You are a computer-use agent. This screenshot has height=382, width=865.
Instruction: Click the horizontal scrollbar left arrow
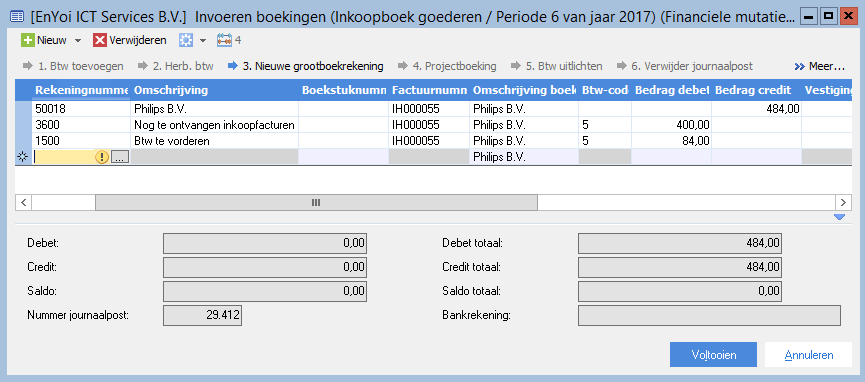click(23, 202)
